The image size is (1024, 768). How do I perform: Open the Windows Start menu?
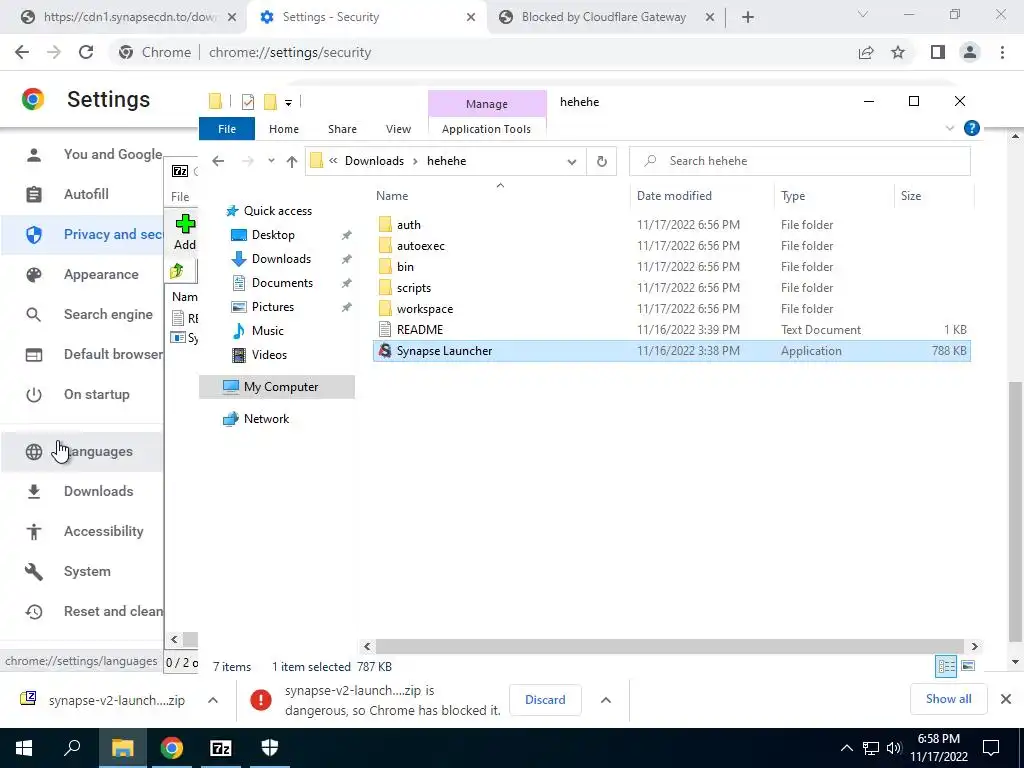coord(24,748)
